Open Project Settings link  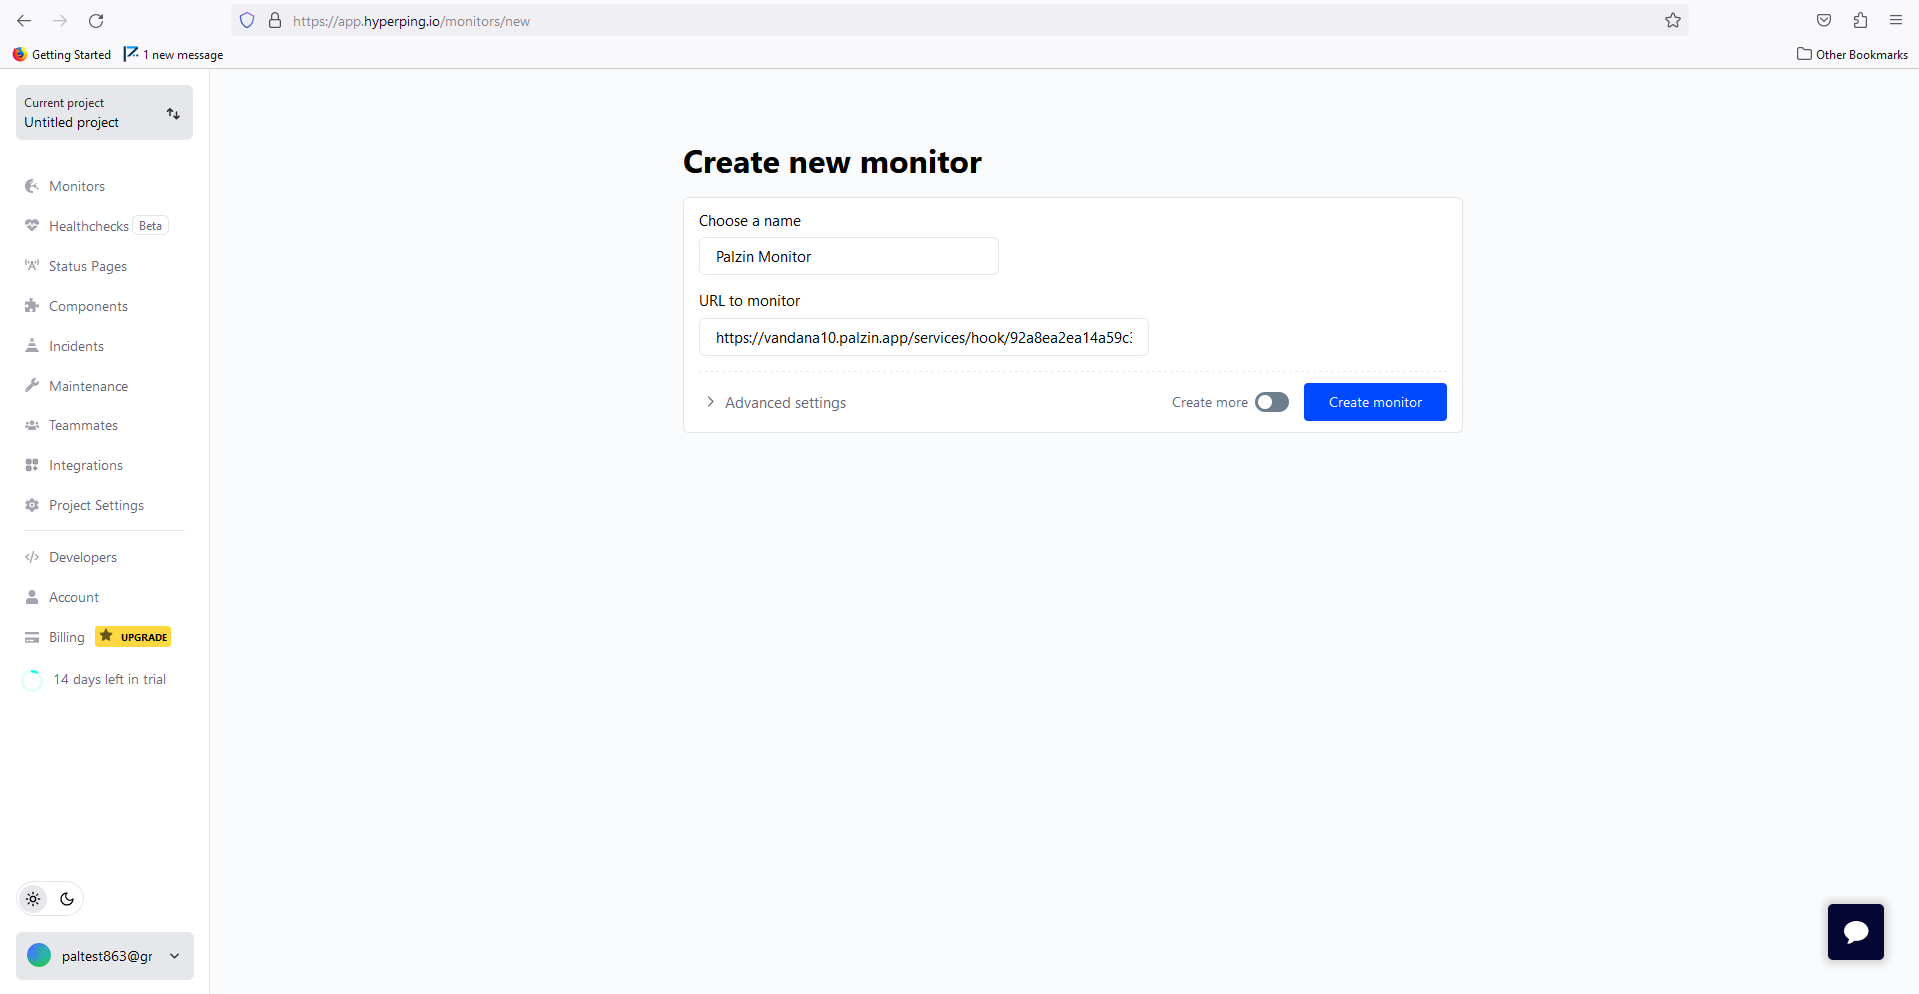96,505
